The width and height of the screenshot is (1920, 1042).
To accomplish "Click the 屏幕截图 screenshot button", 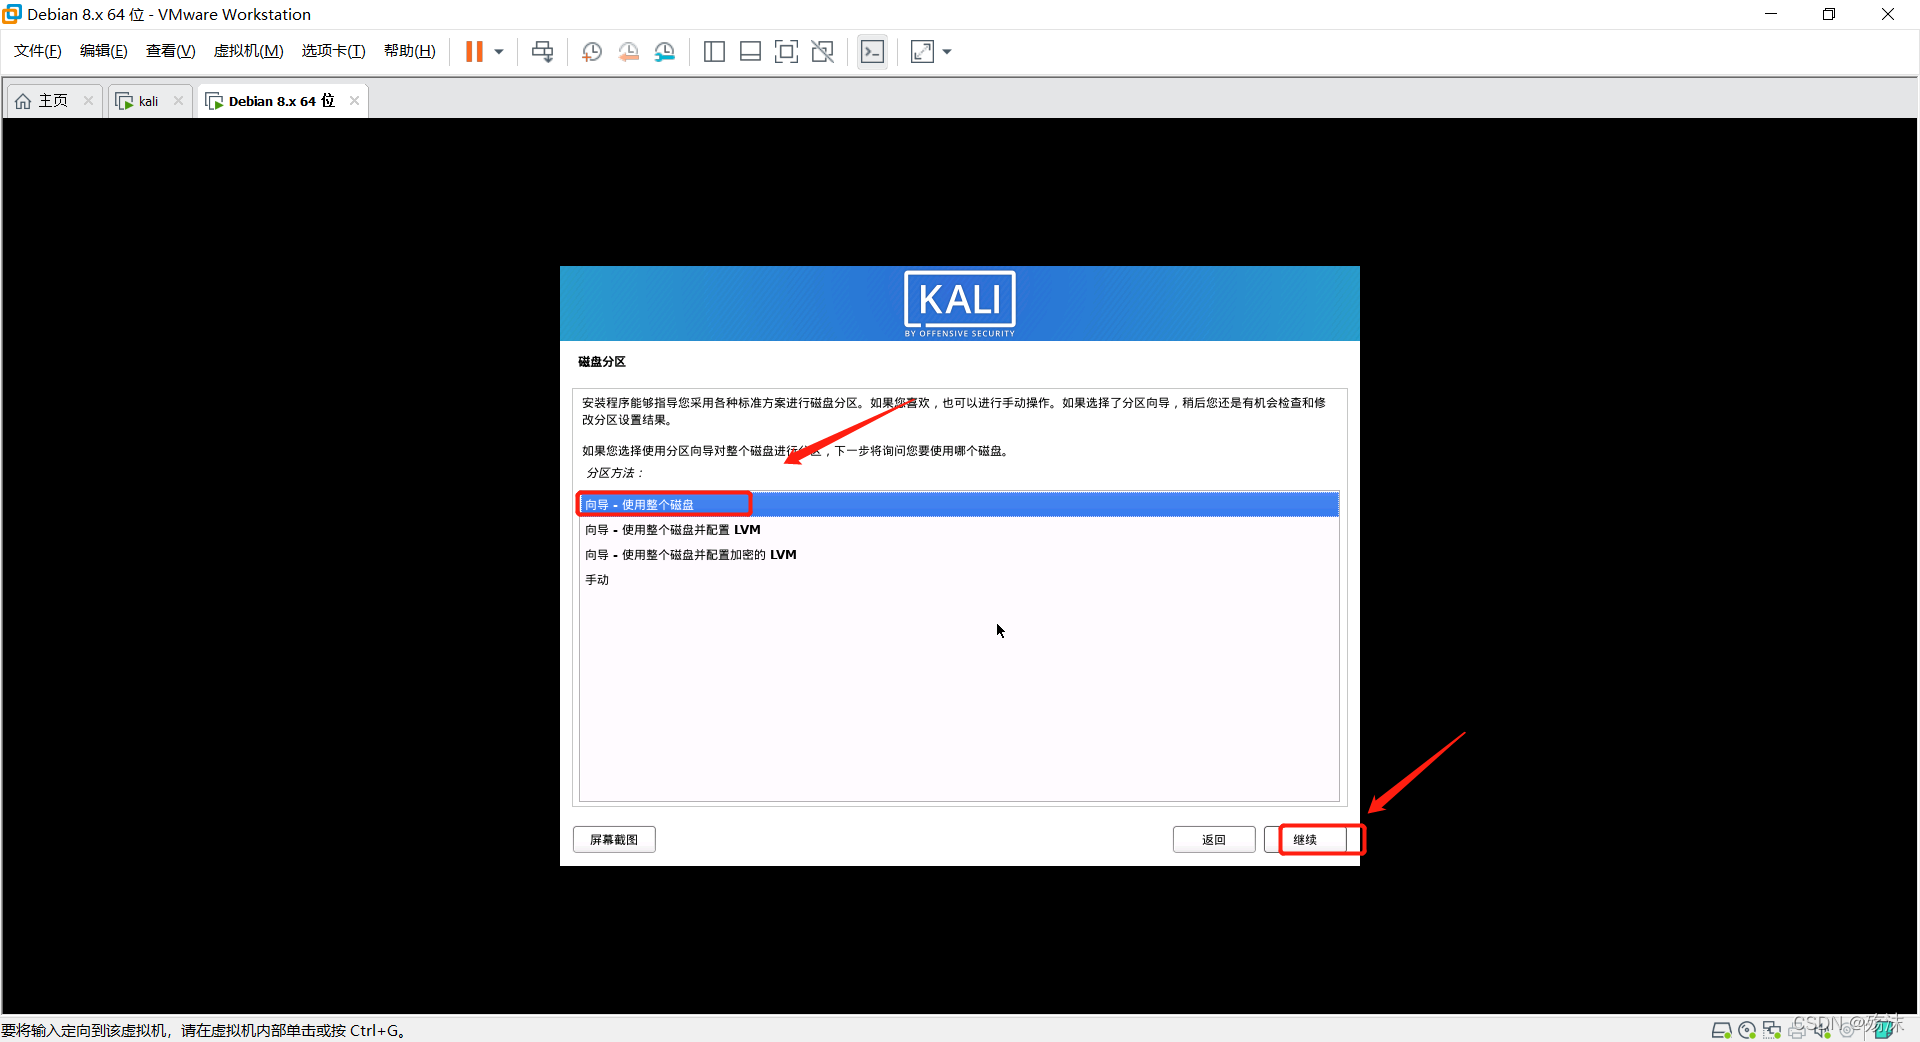I will 614,840.
